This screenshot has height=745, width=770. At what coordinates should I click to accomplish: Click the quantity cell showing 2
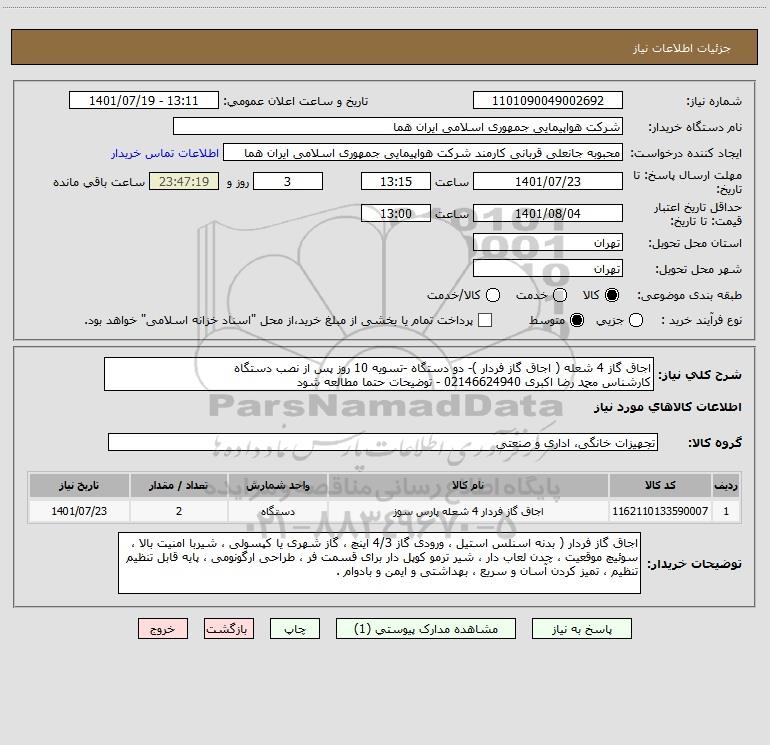coord(179,511)
